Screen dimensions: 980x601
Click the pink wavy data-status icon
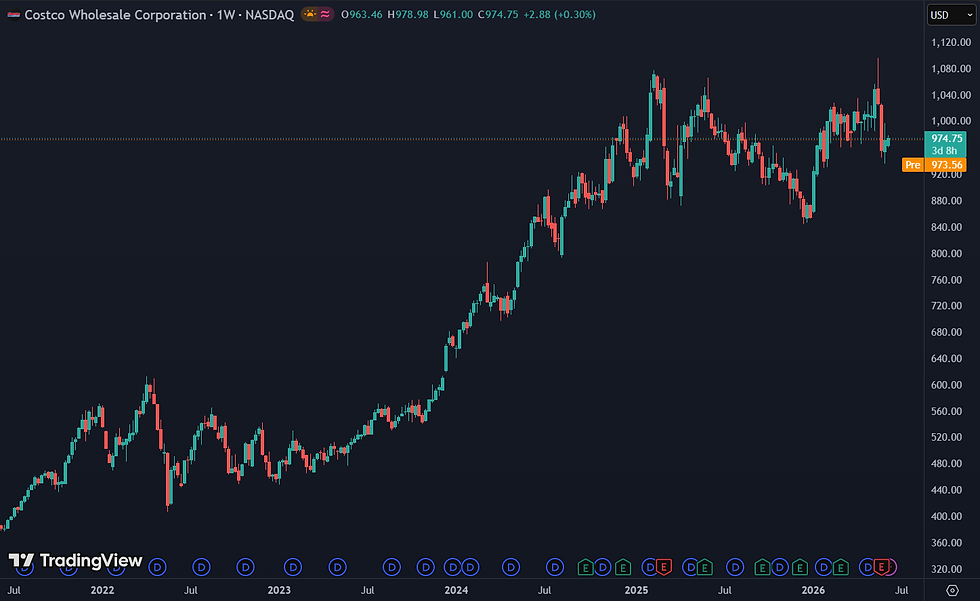point(325,14)
